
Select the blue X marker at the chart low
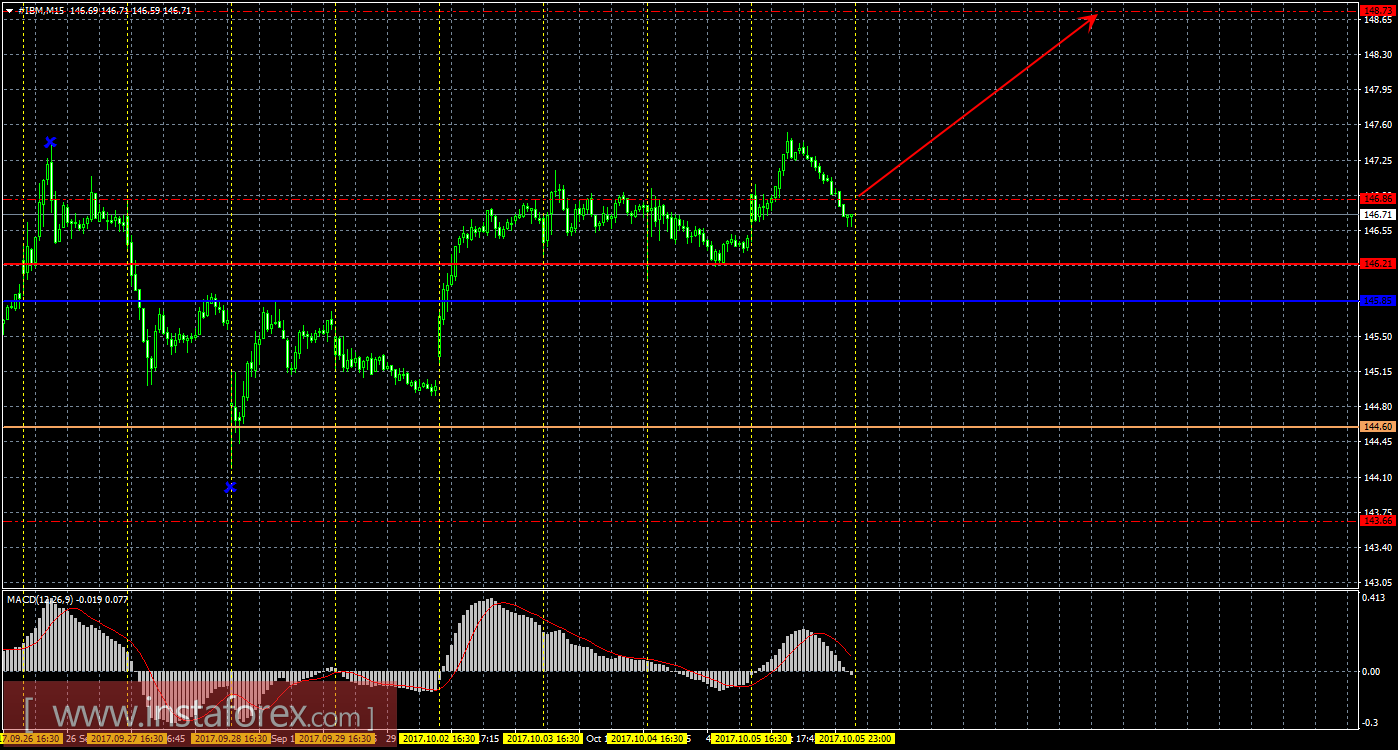(x=230, y=487)
